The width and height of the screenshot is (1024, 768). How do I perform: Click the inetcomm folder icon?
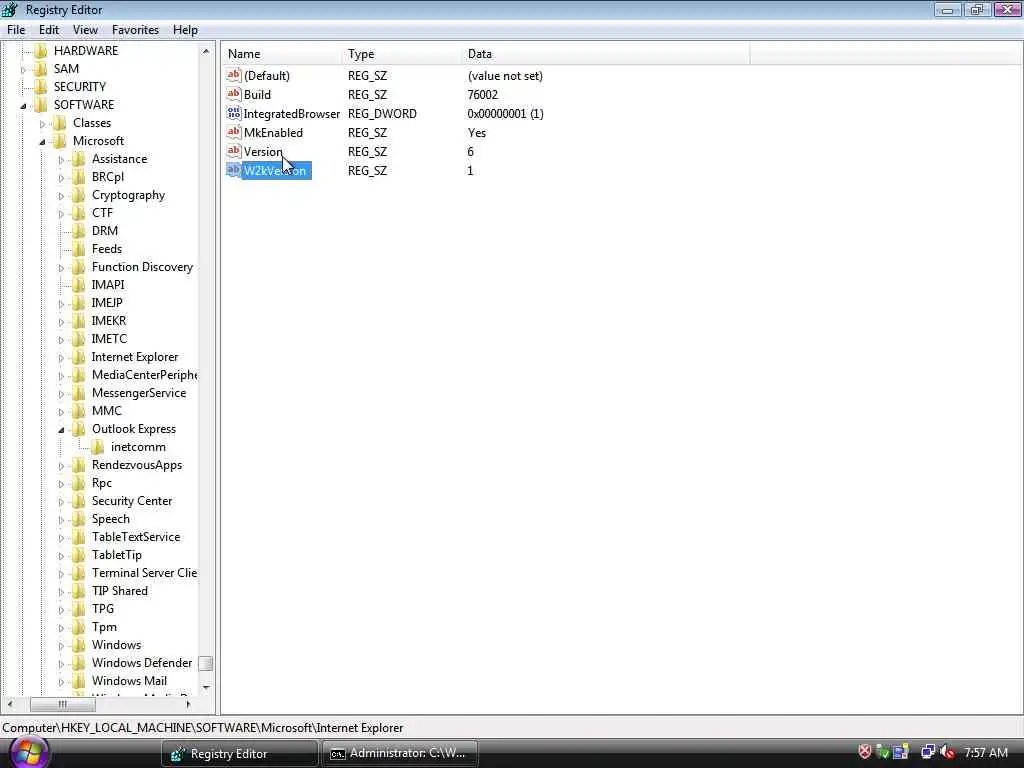pos(98,447)
